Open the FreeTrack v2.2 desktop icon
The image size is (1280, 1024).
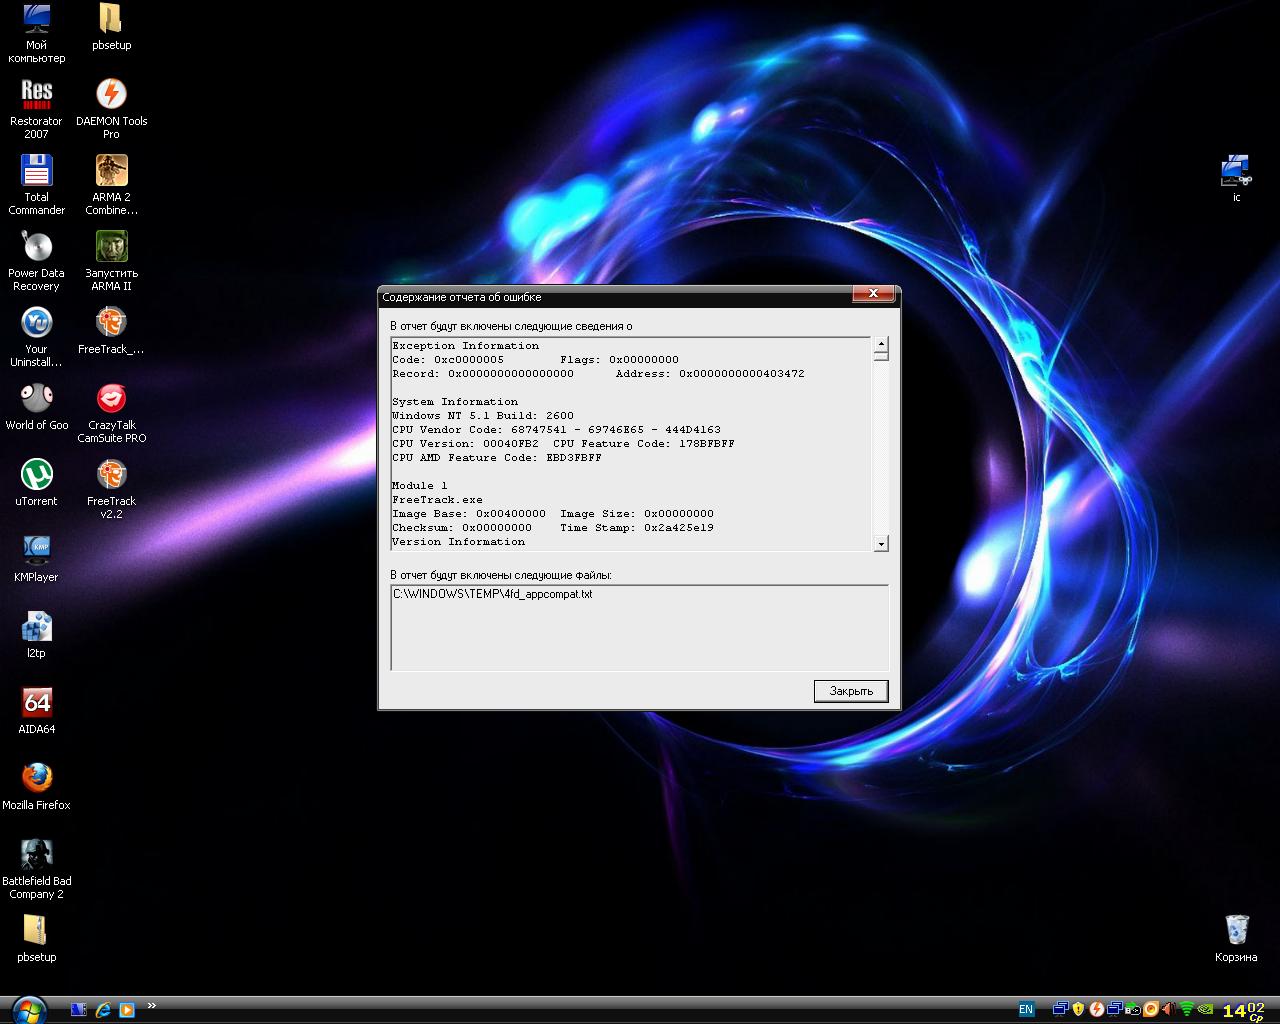(x=111, y=488)
